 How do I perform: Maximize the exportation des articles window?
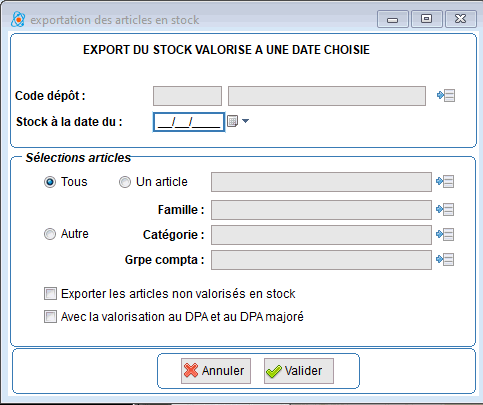[427, 19]
